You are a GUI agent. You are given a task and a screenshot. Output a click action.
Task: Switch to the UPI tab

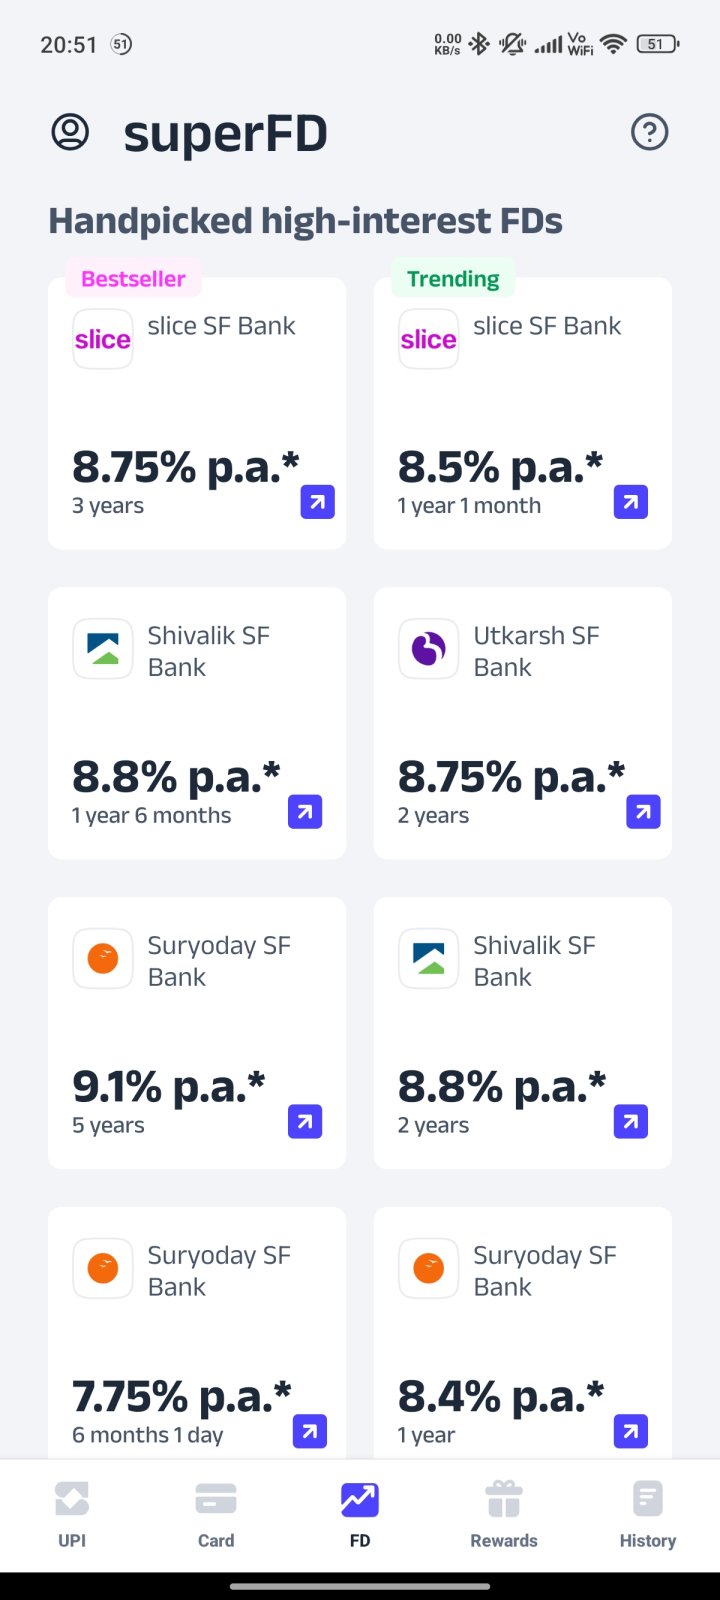click(x=72, y=1514)
